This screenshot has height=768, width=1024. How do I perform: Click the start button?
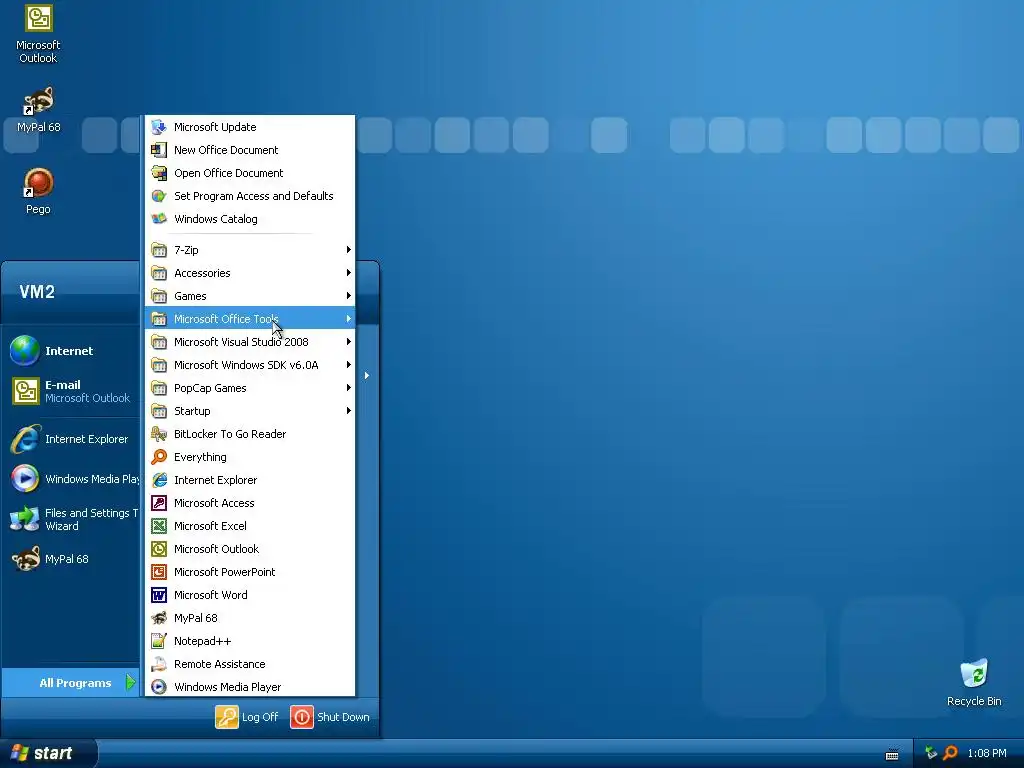pos(48,753)
